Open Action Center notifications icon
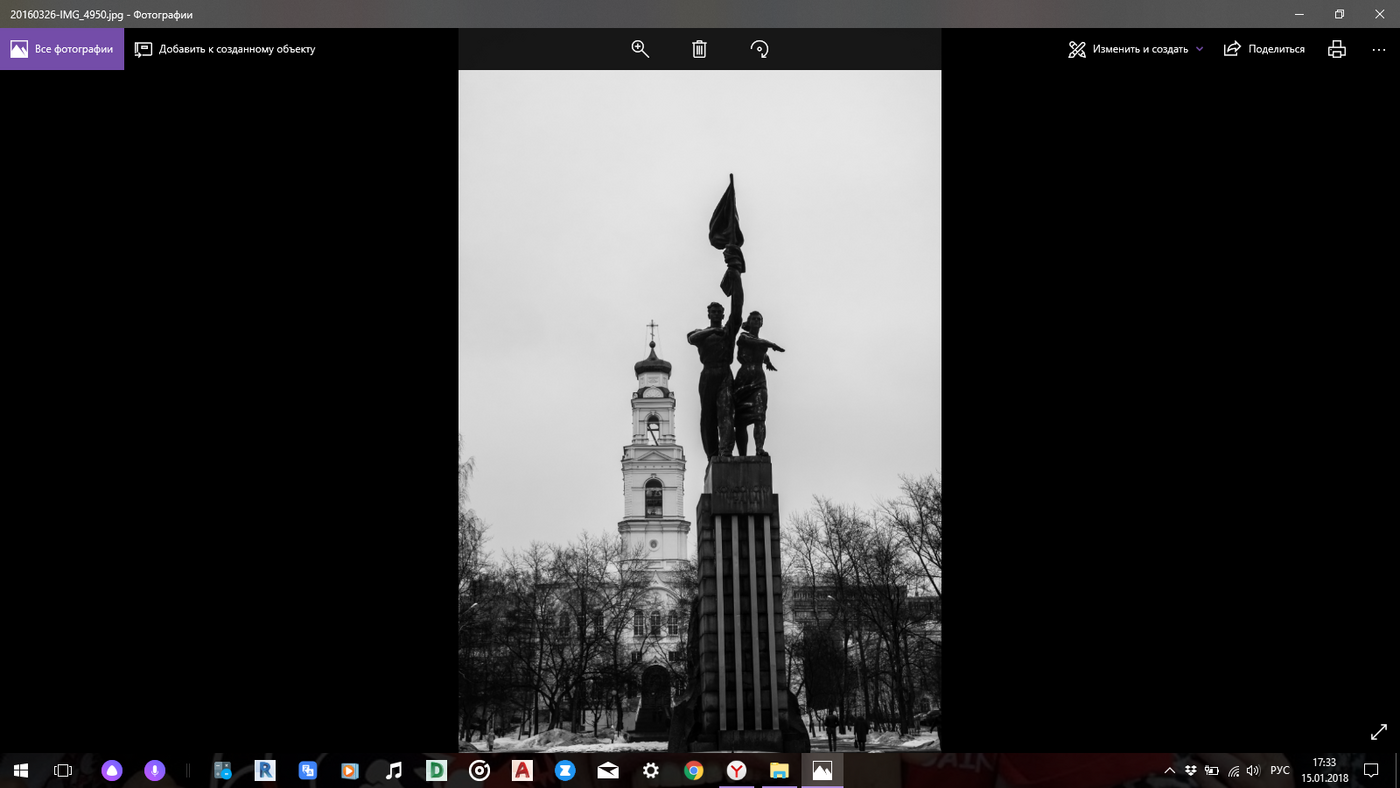1400x788 pixels. 1371,770
